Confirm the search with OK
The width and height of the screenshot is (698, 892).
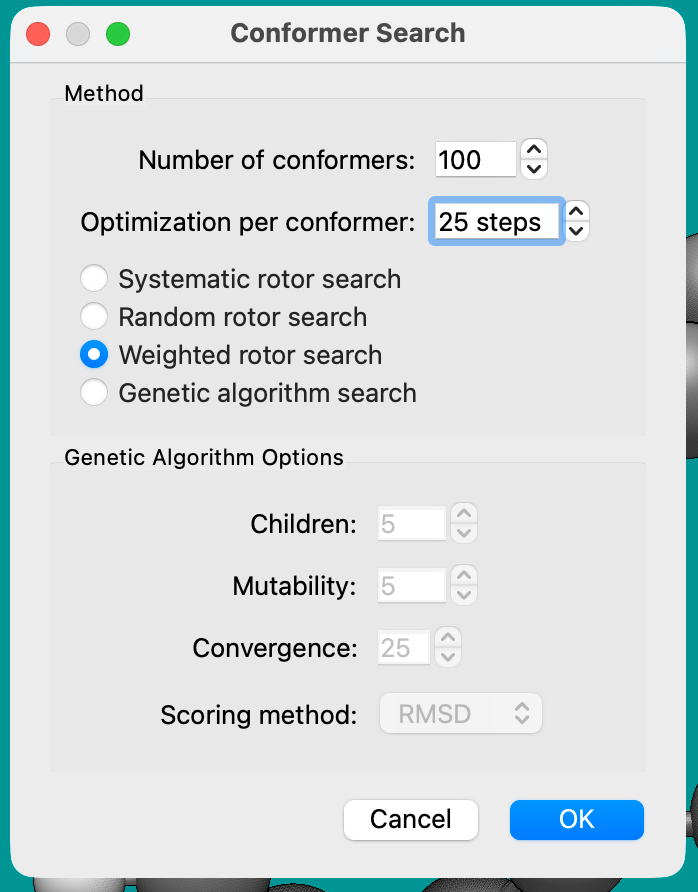click(577, 820)
